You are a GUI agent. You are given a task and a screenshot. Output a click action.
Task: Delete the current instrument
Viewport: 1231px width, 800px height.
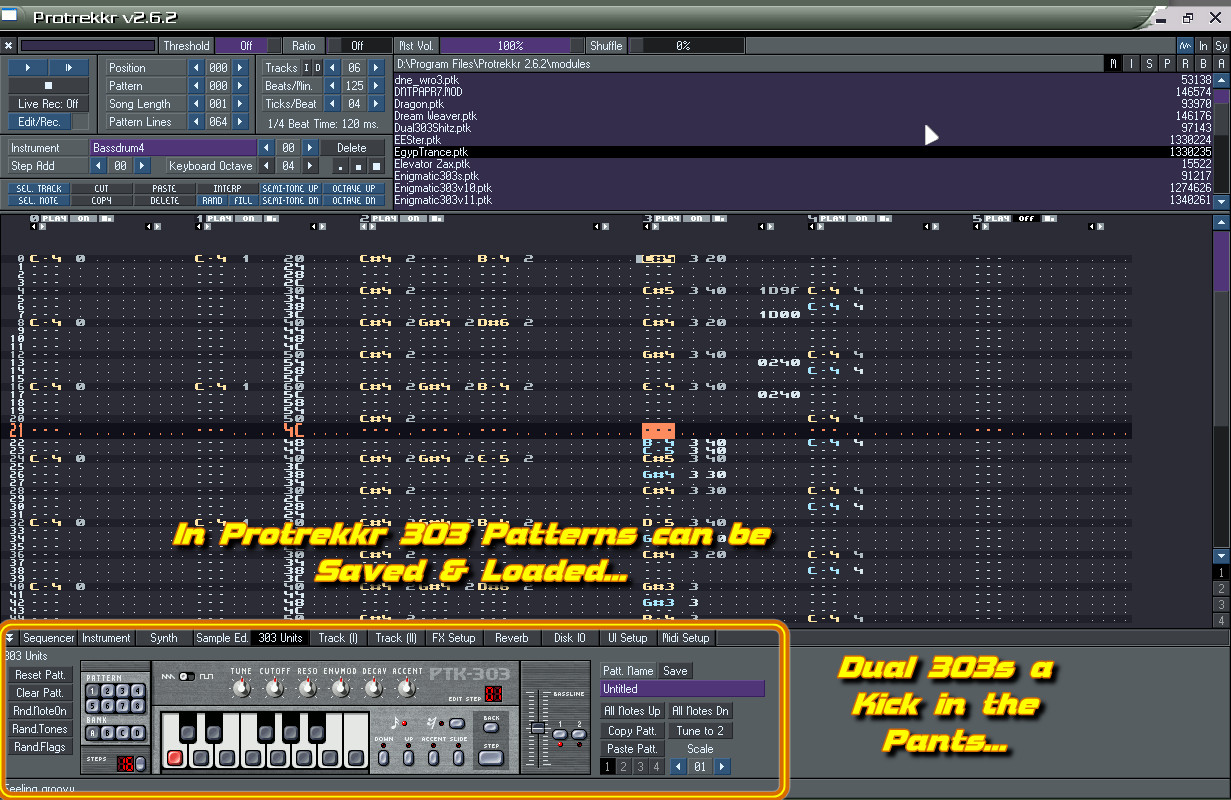tap(352, 148)
